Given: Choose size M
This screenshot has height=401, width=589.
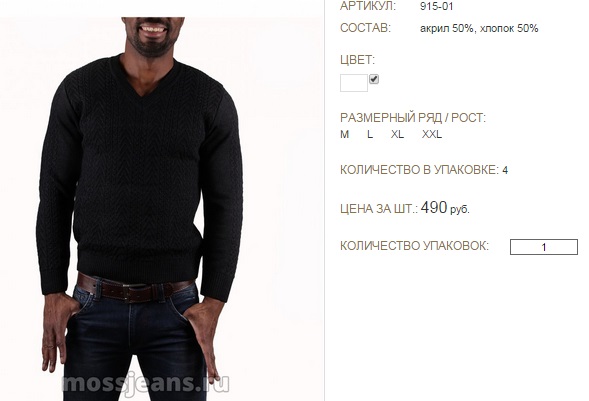Looking at the screenshot, I should point(344,134).
